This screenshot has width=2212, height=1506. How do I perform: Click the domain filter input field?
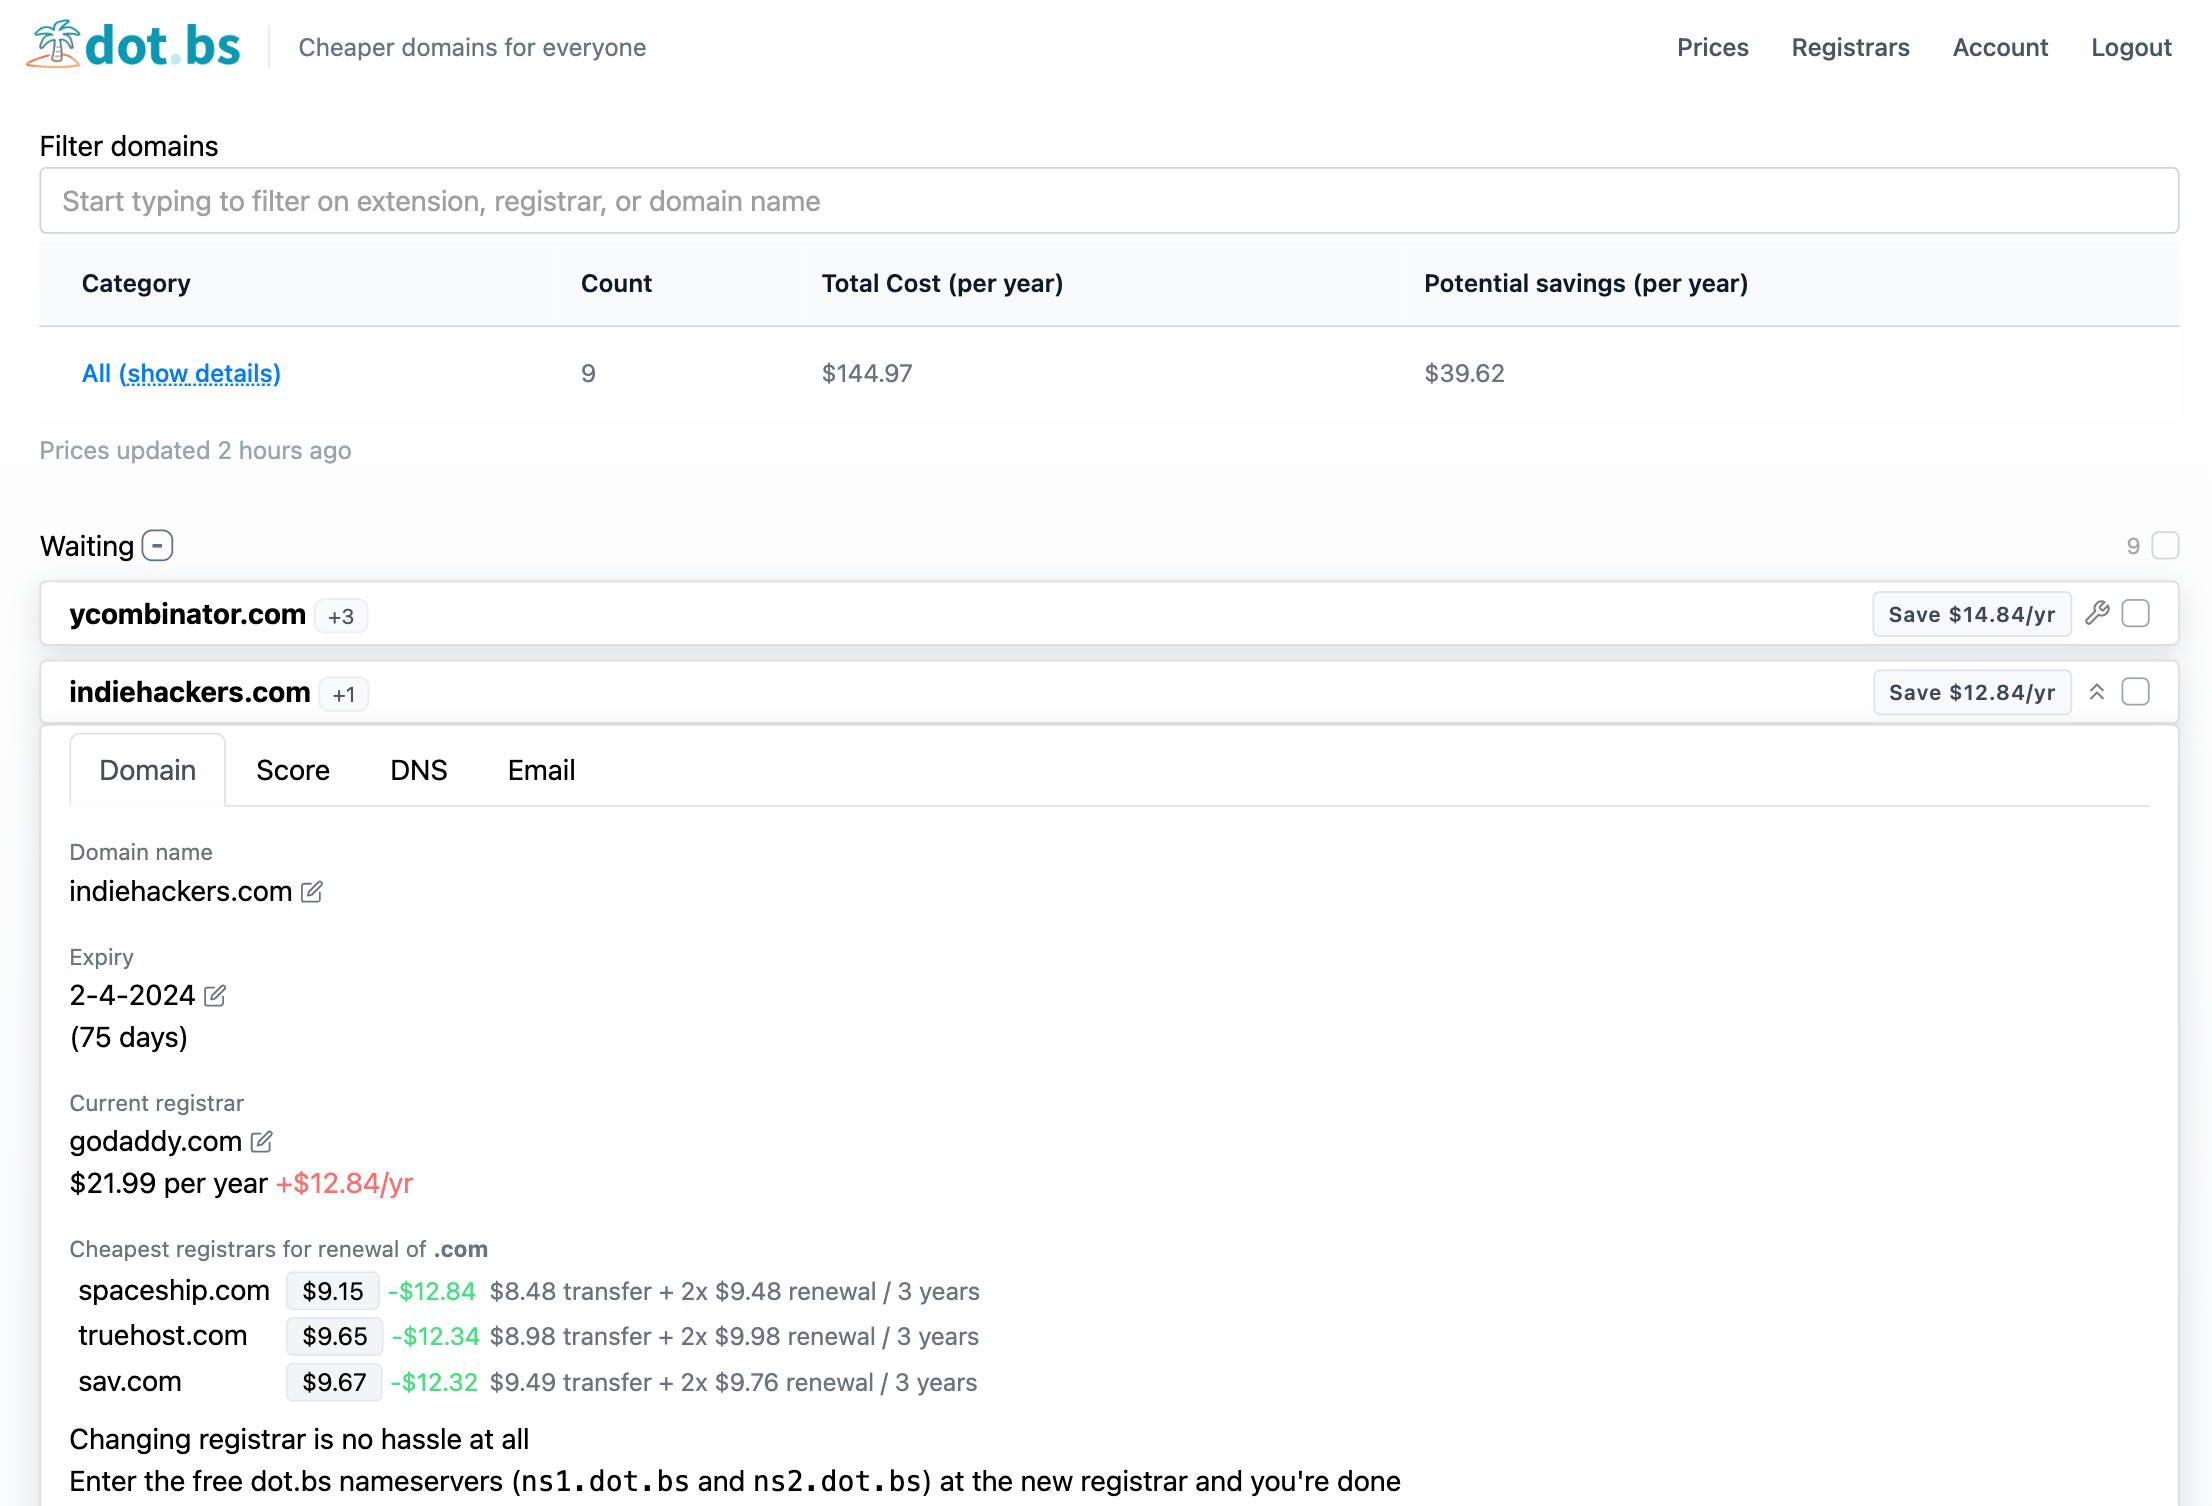pyautogui.click(x=1104, y=200)
